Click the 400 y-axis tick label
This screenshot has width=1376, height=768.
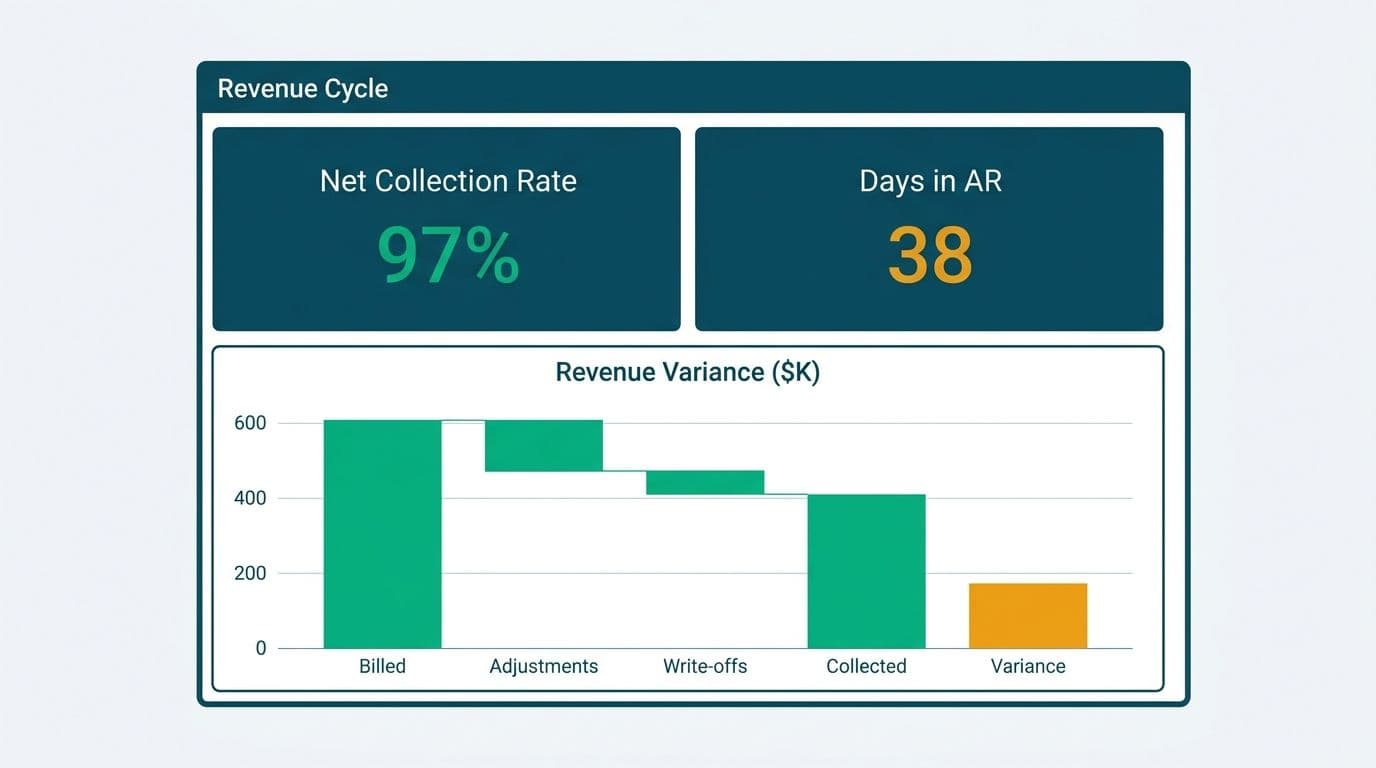pos(250,498)
